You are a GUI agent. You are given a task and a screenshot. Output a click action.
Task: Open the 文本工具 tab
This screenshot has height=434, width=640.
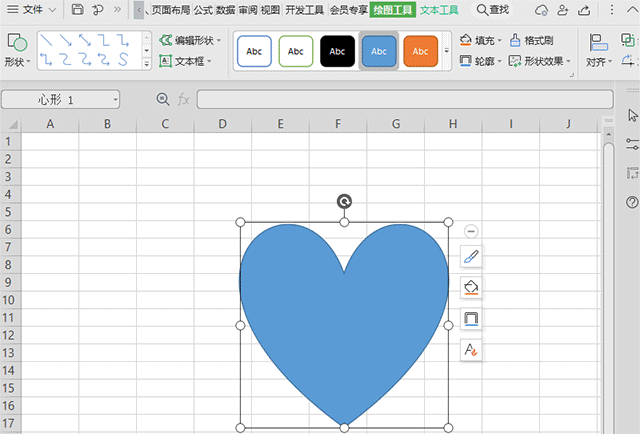[x=439, y=10]
